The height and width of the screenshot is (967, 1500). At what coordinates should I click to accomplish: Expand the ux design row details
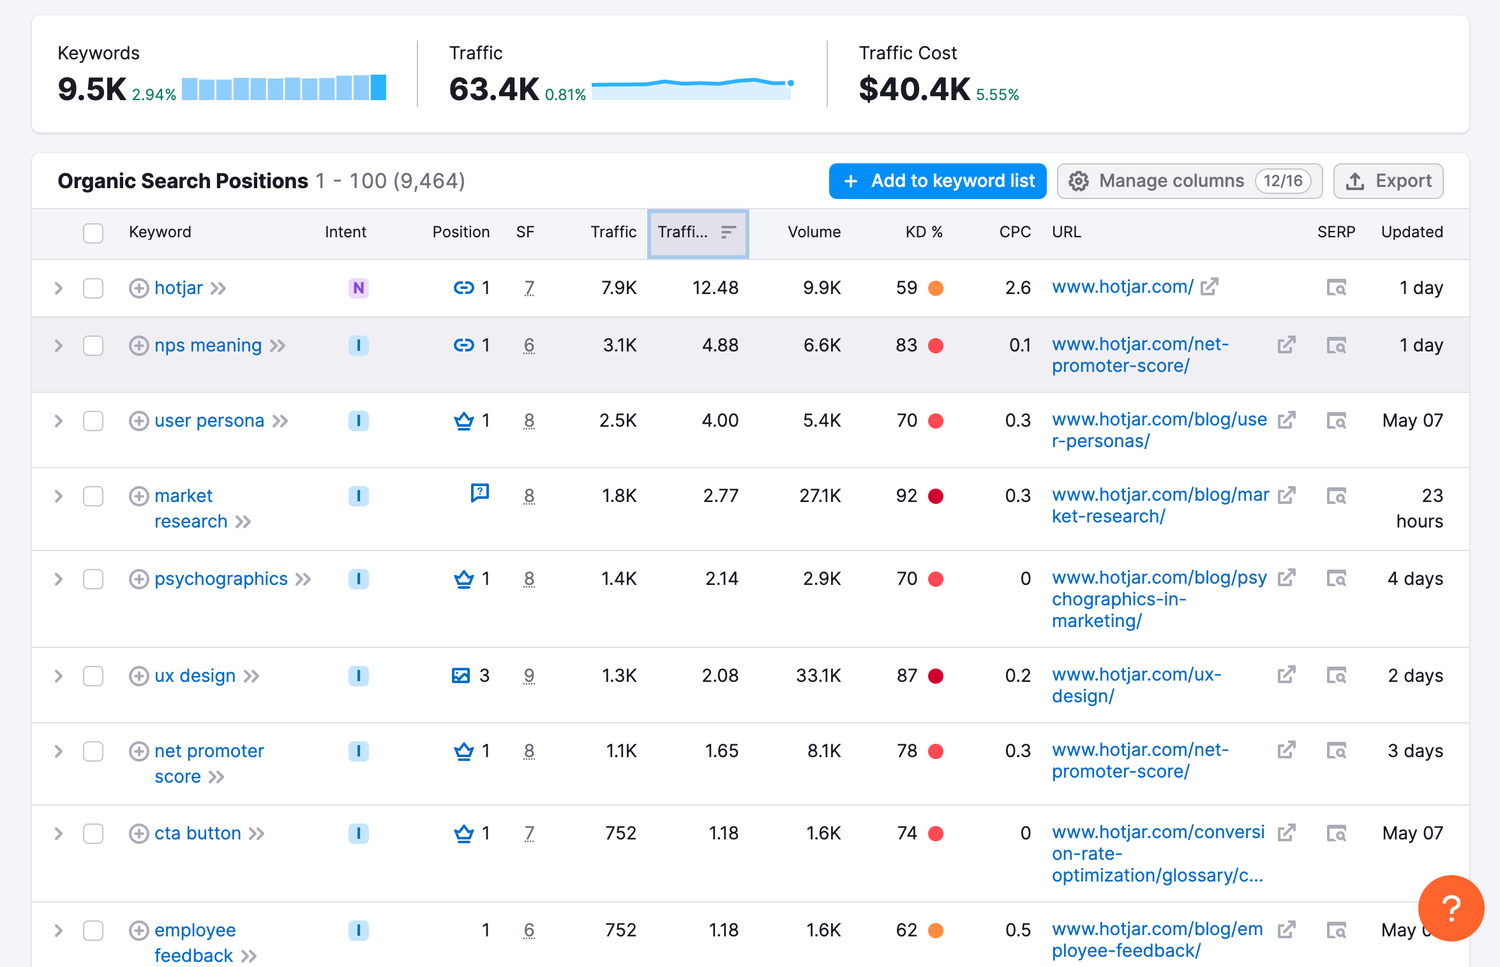point(58,676)
